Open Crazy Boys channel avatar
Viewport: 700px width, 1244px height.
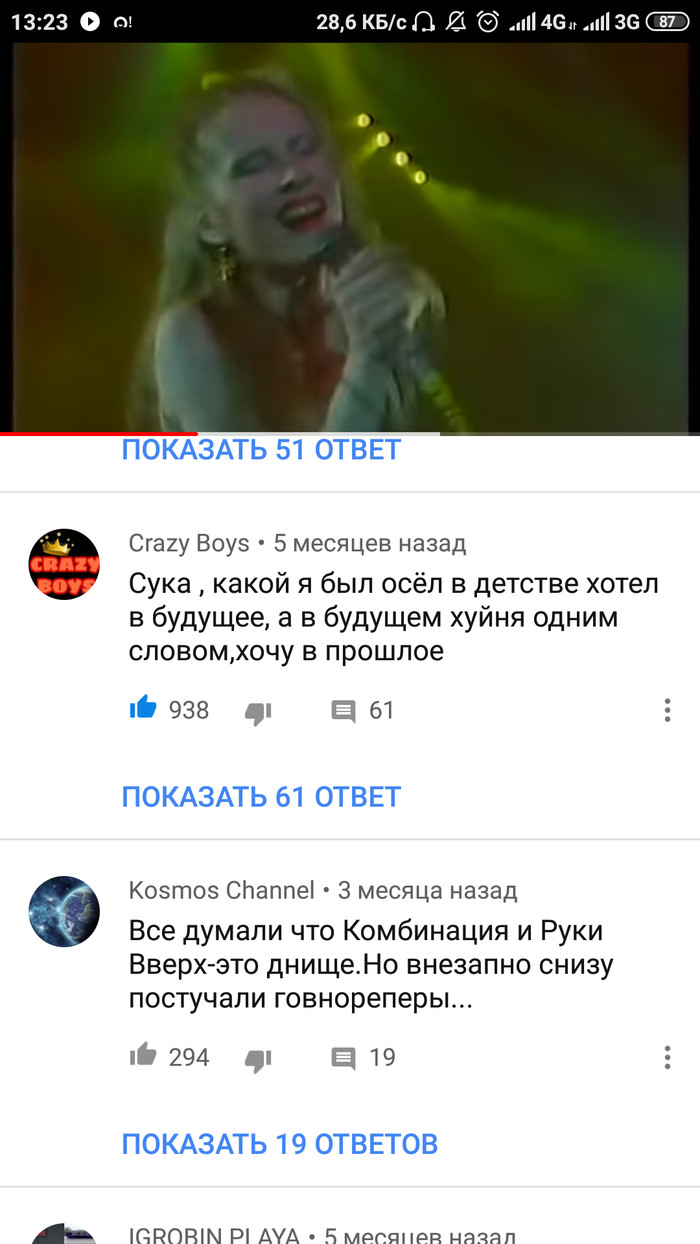(64, 564)
